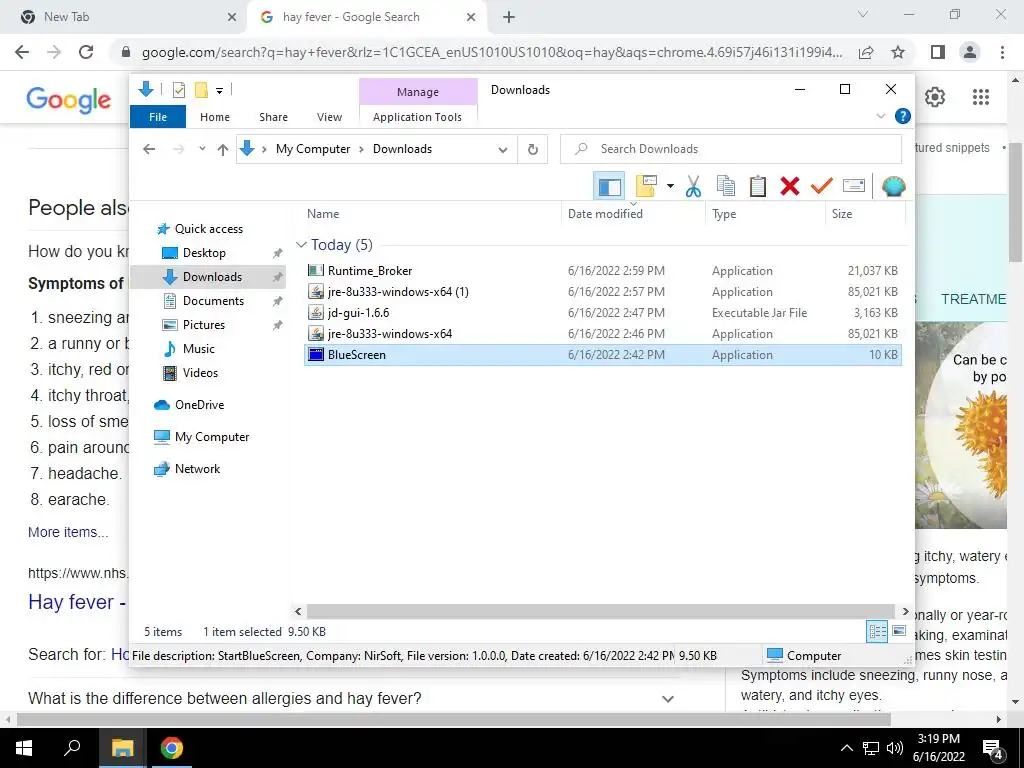
Task: Click the folder options toolbar icon
Action: [646, 186]
